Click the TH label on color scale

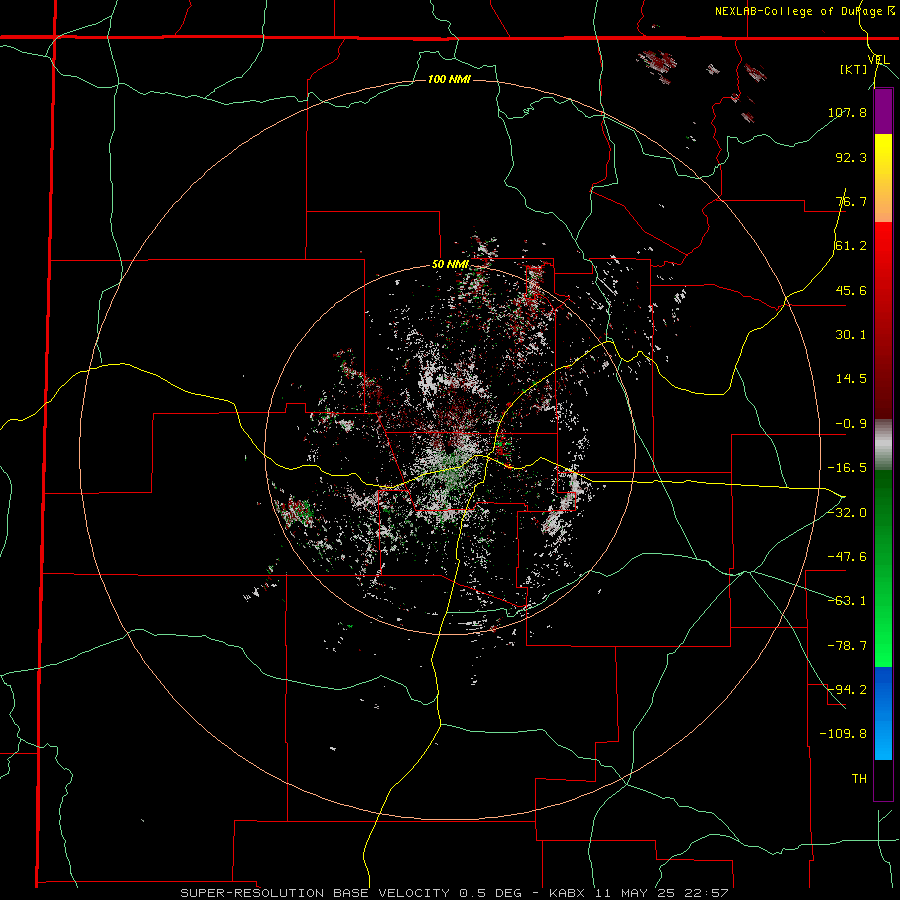859,778
